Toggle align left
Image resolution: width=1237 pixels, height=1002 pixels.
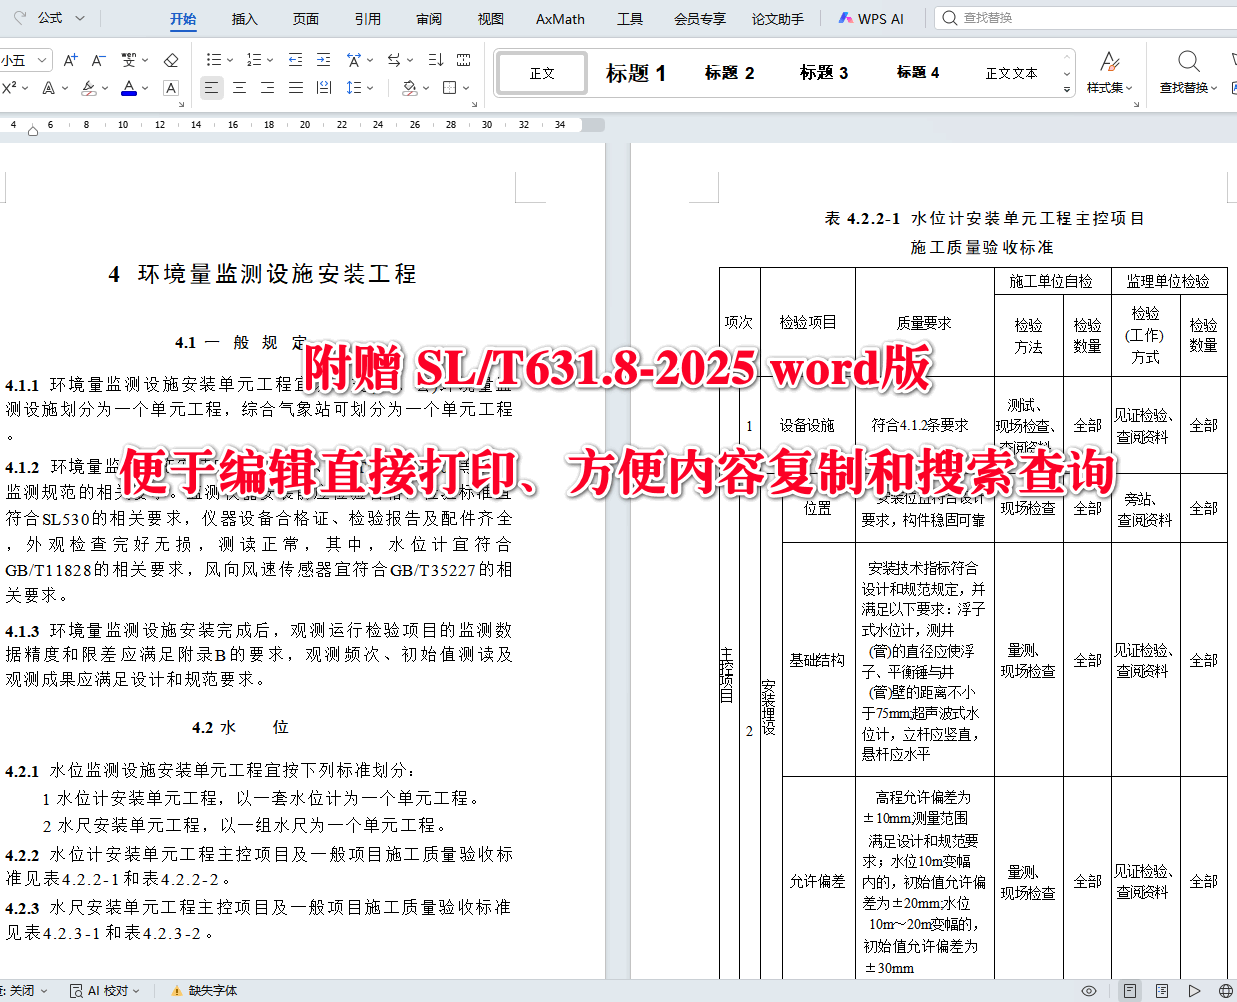coord(211,88)
